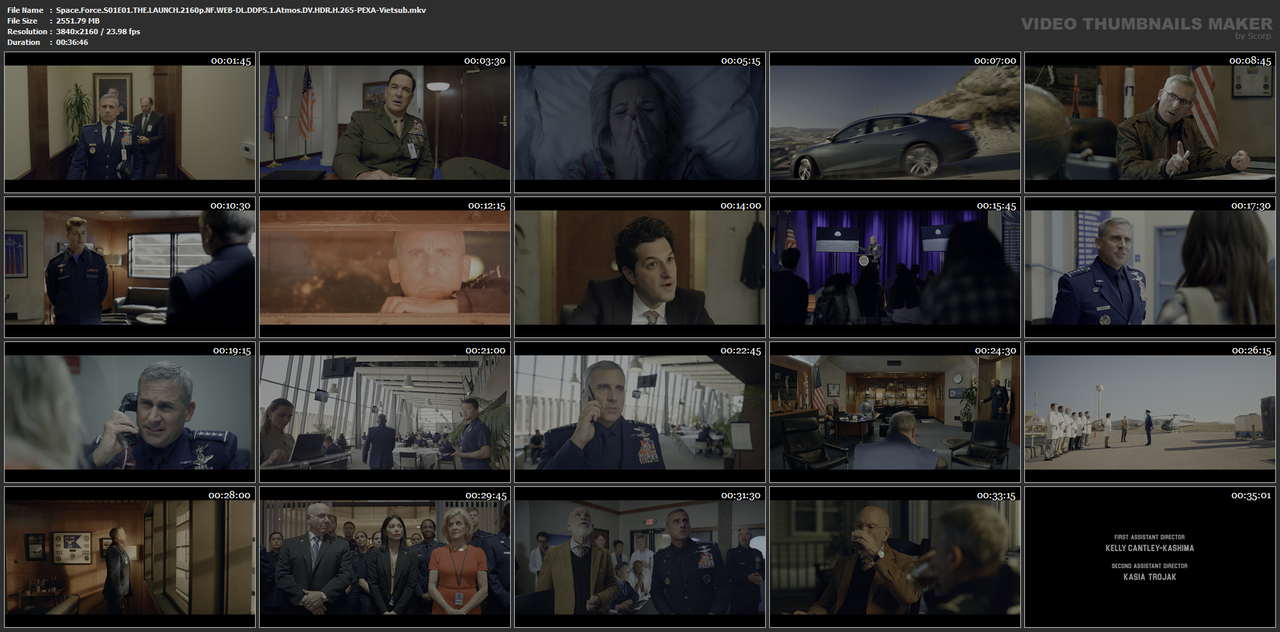Choose the crowd thumbnail at 00:29:45
1280x632 pixels.
pyautogui.click(x=385, y=557)
